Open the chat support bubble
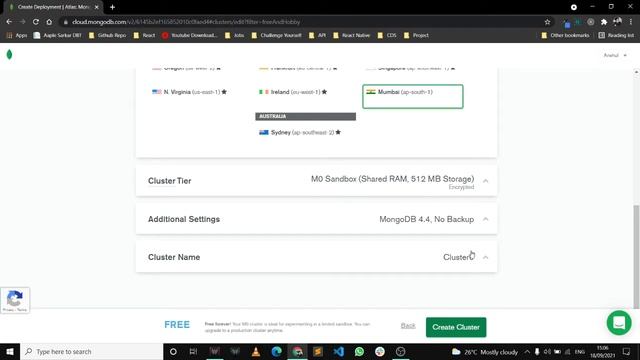This screenshot has height=360, width=640. click(619, 322)
